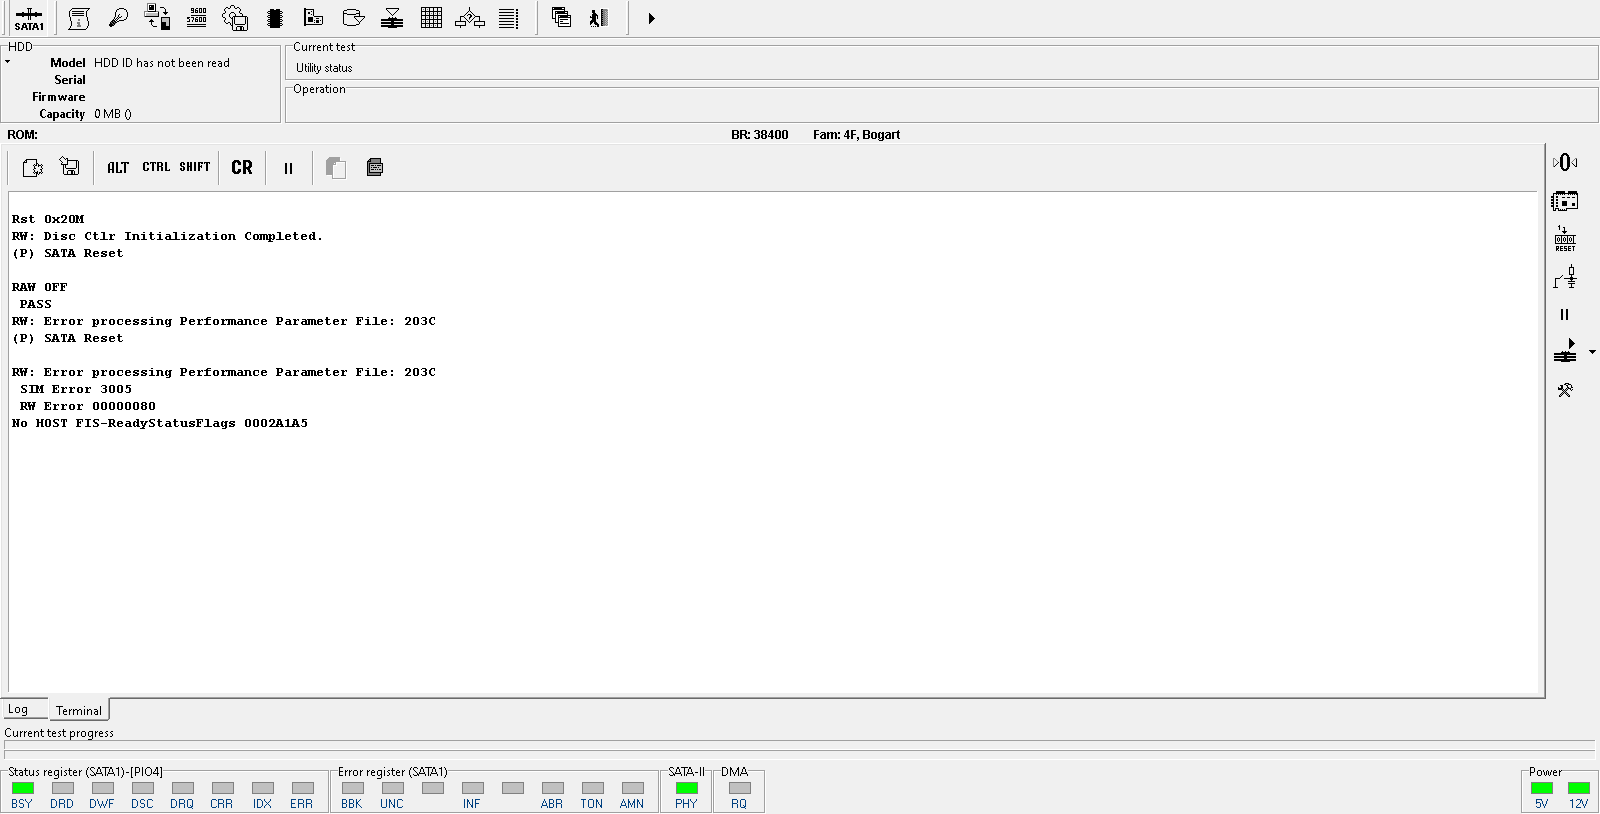Switch to the Log tab
This screenshot has height=814, width=1600.
click(18, 709)
